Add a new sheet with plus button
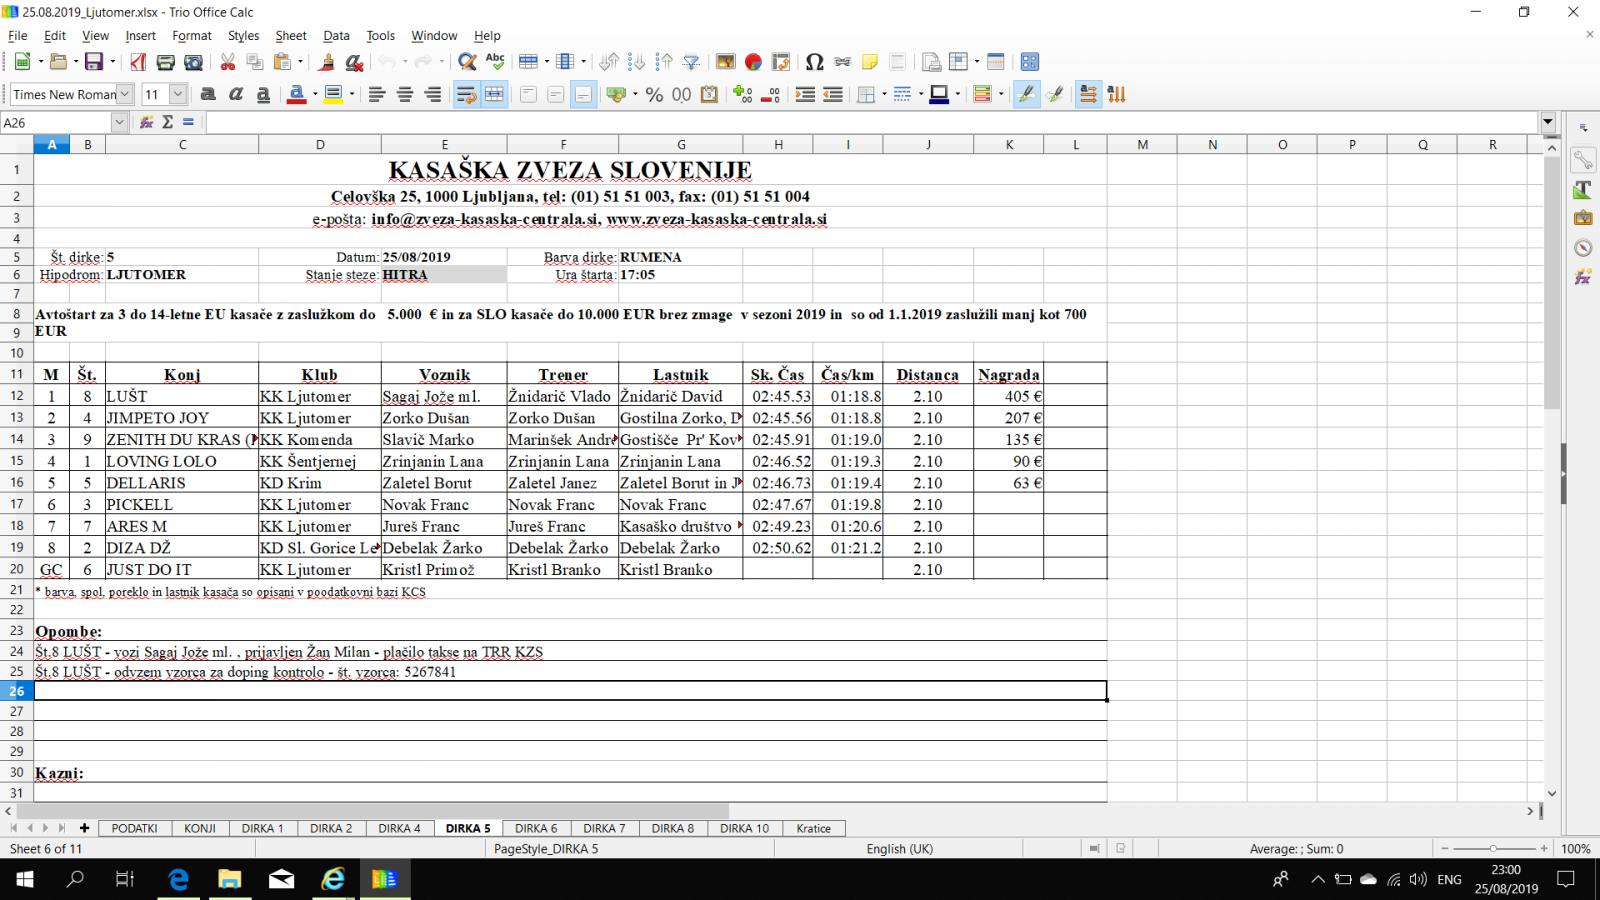Image resolution: width=1600 pixels, height=900 pixels. (84, 828)
